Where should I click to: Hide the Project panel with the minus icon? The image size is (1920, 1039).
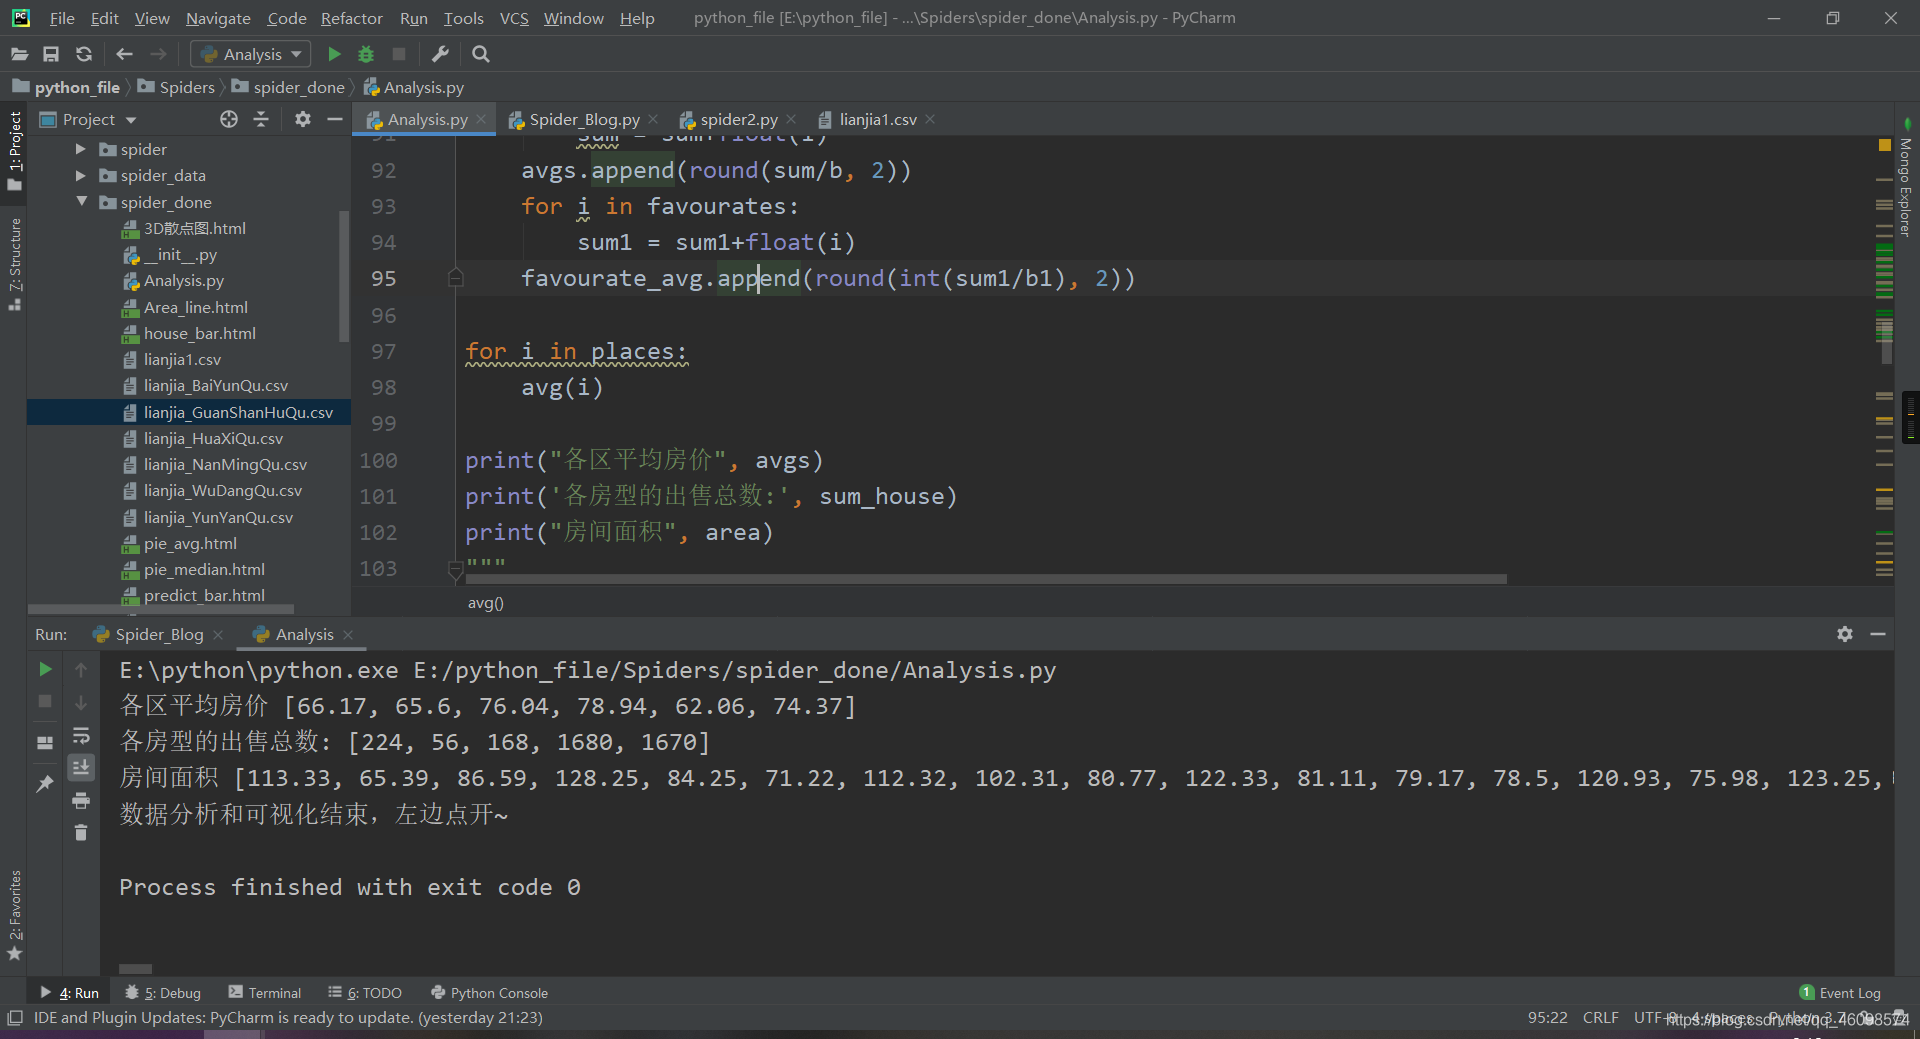(335, 119)
